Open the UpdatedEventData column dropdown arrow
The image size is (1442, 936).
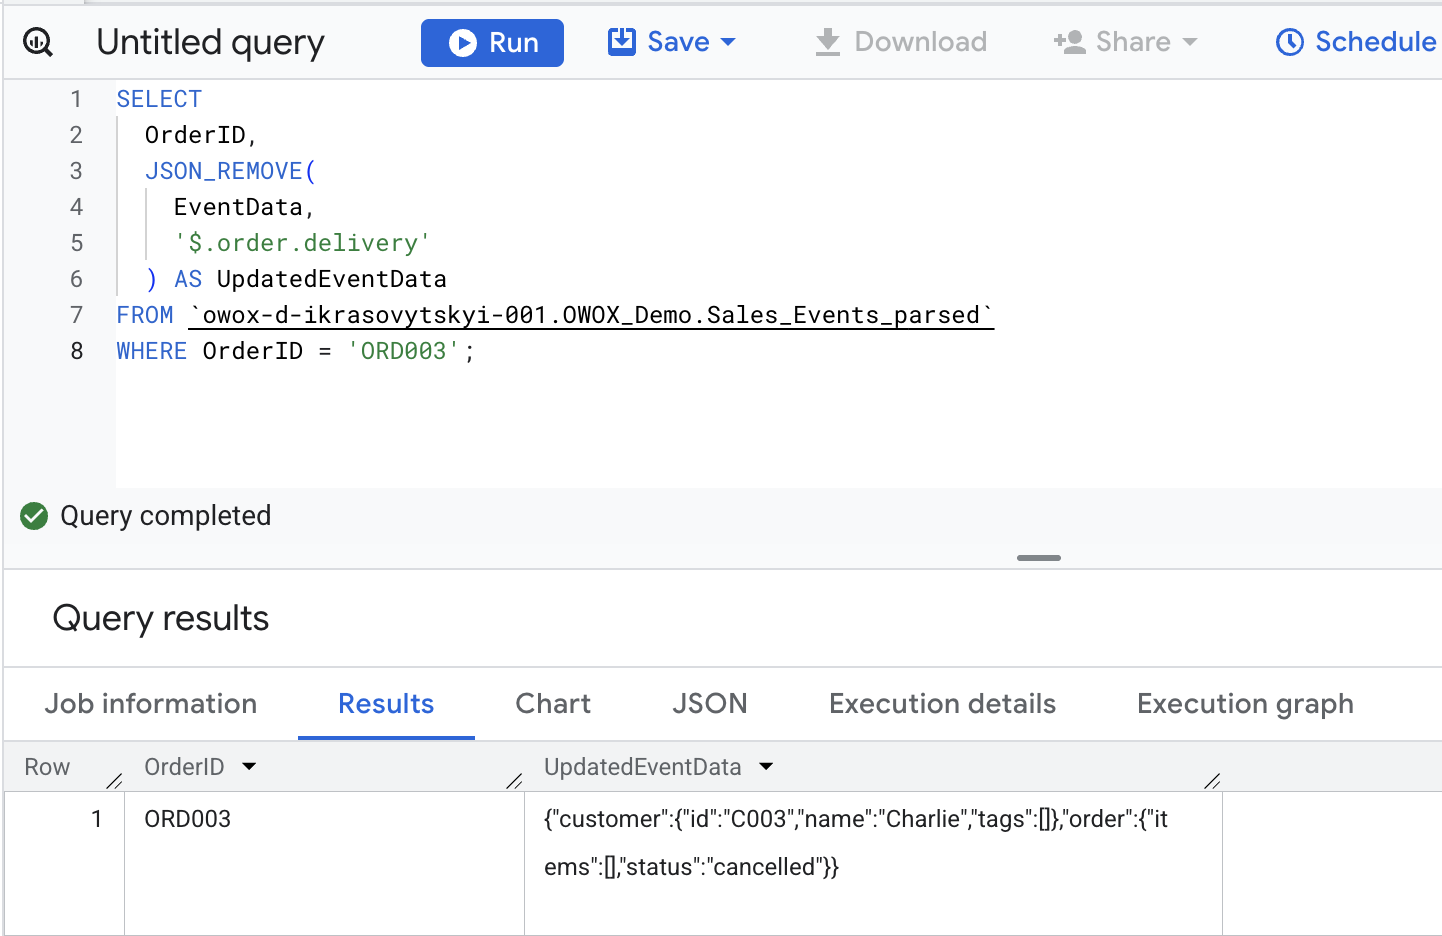point(766,767)
